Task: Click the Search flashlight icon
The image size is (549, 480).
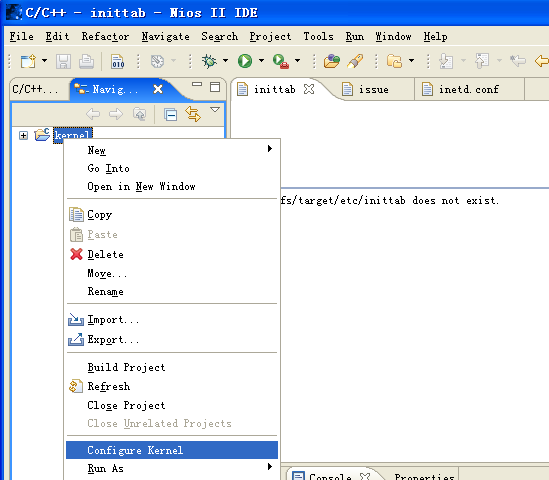Action: (x=355, y=61)
